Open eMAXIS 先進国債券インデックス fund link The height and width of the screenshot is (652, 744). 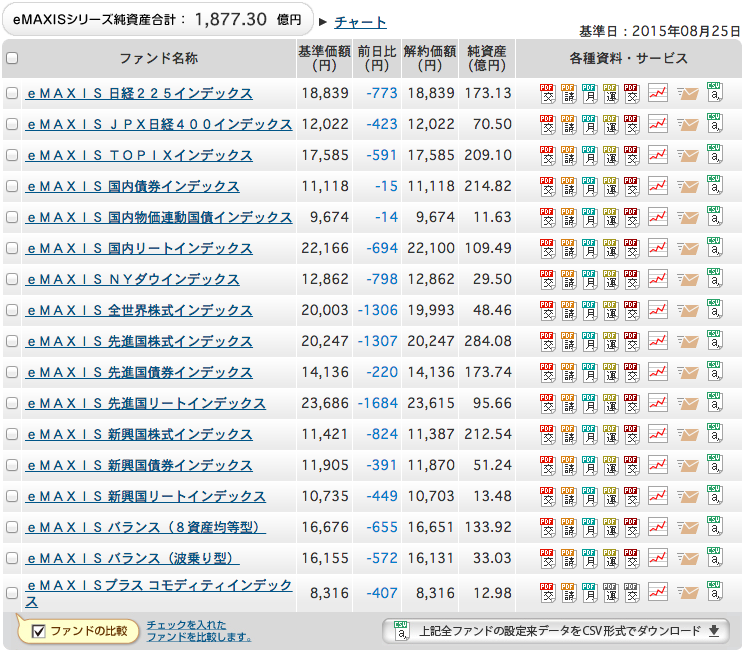tap(139, 373)
